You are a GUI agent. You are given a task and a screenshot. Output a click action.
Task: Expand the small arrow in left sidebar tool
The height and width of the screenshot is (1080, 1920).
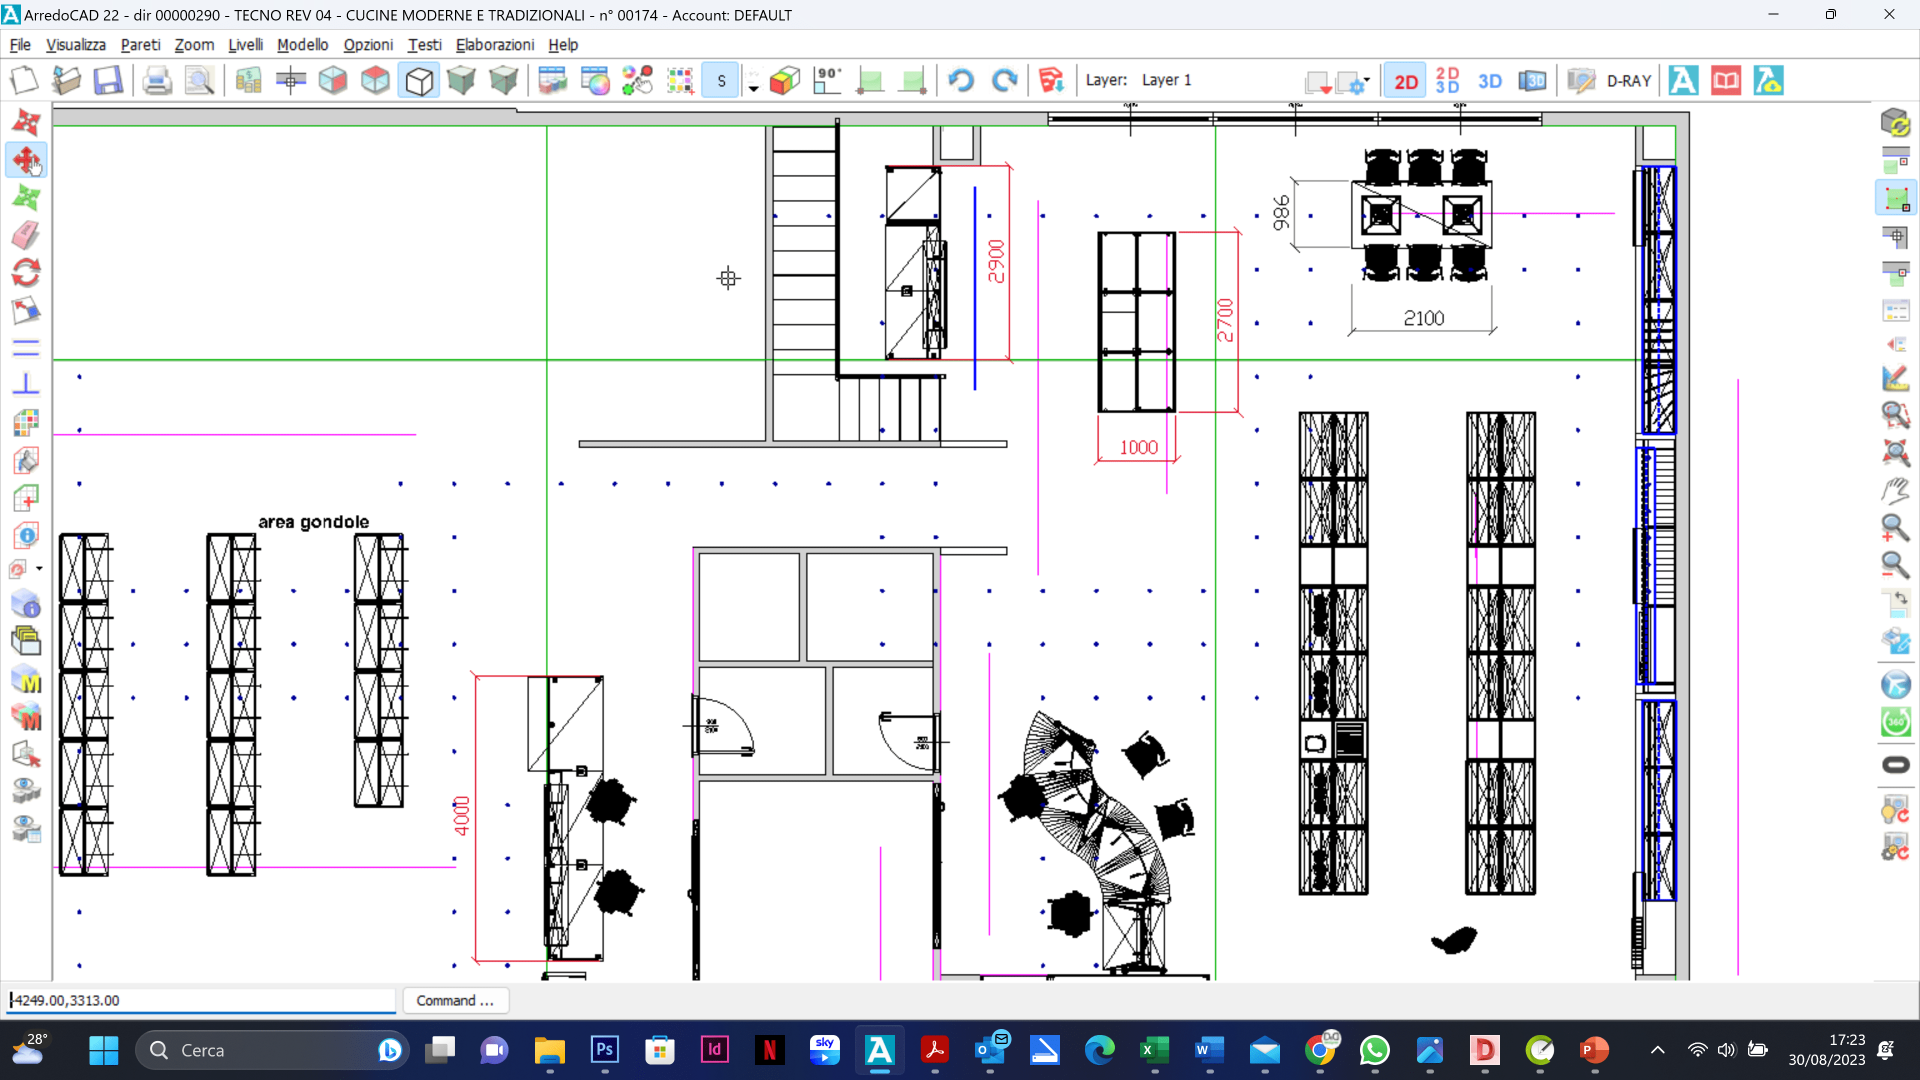point(39,569)
